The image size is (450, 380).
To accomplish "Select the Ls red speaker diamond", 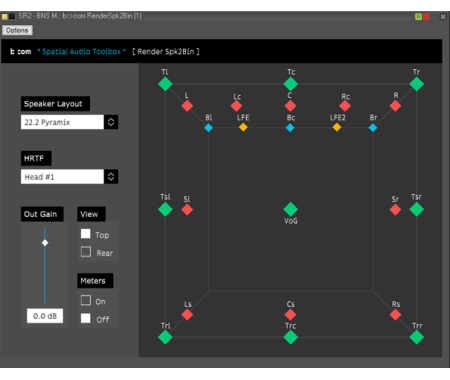I will click(187, 314).
